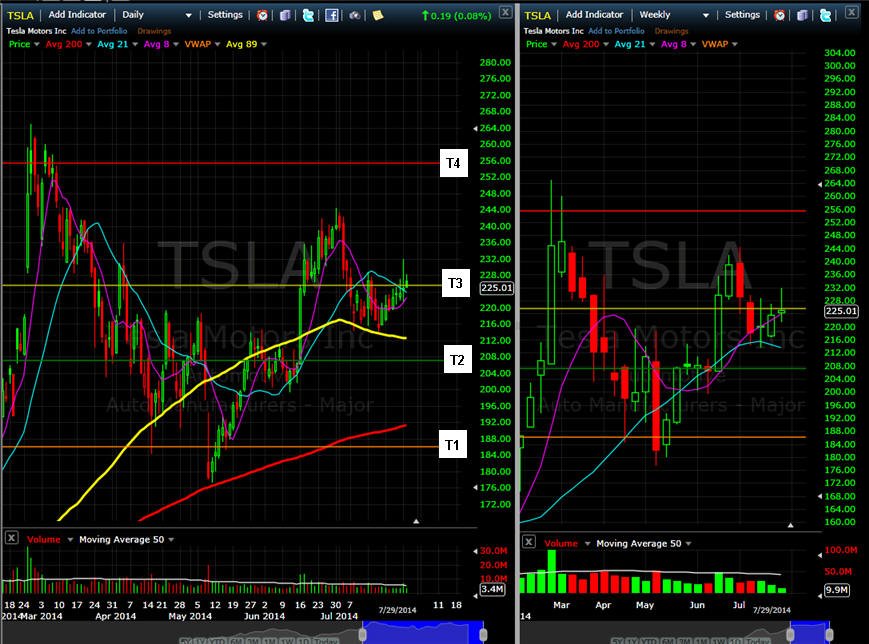Click the 3.4M volume value on Daily chart

click(492, 589)
